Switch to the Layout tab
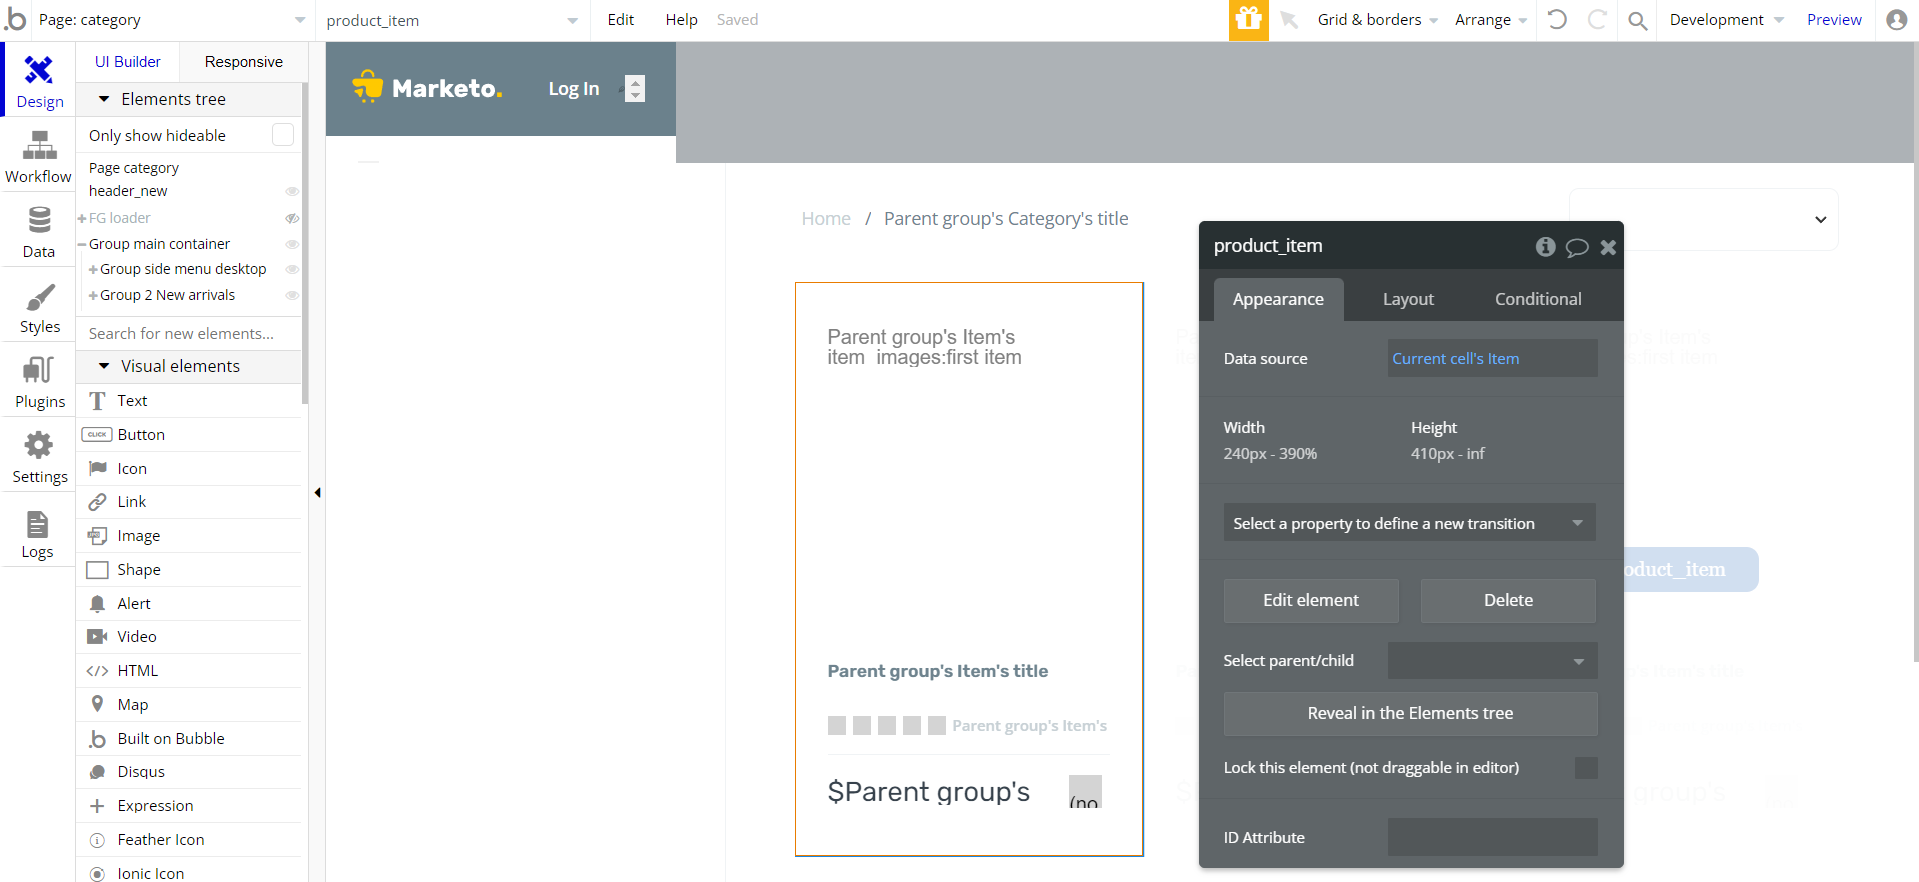 (1408, 299)
